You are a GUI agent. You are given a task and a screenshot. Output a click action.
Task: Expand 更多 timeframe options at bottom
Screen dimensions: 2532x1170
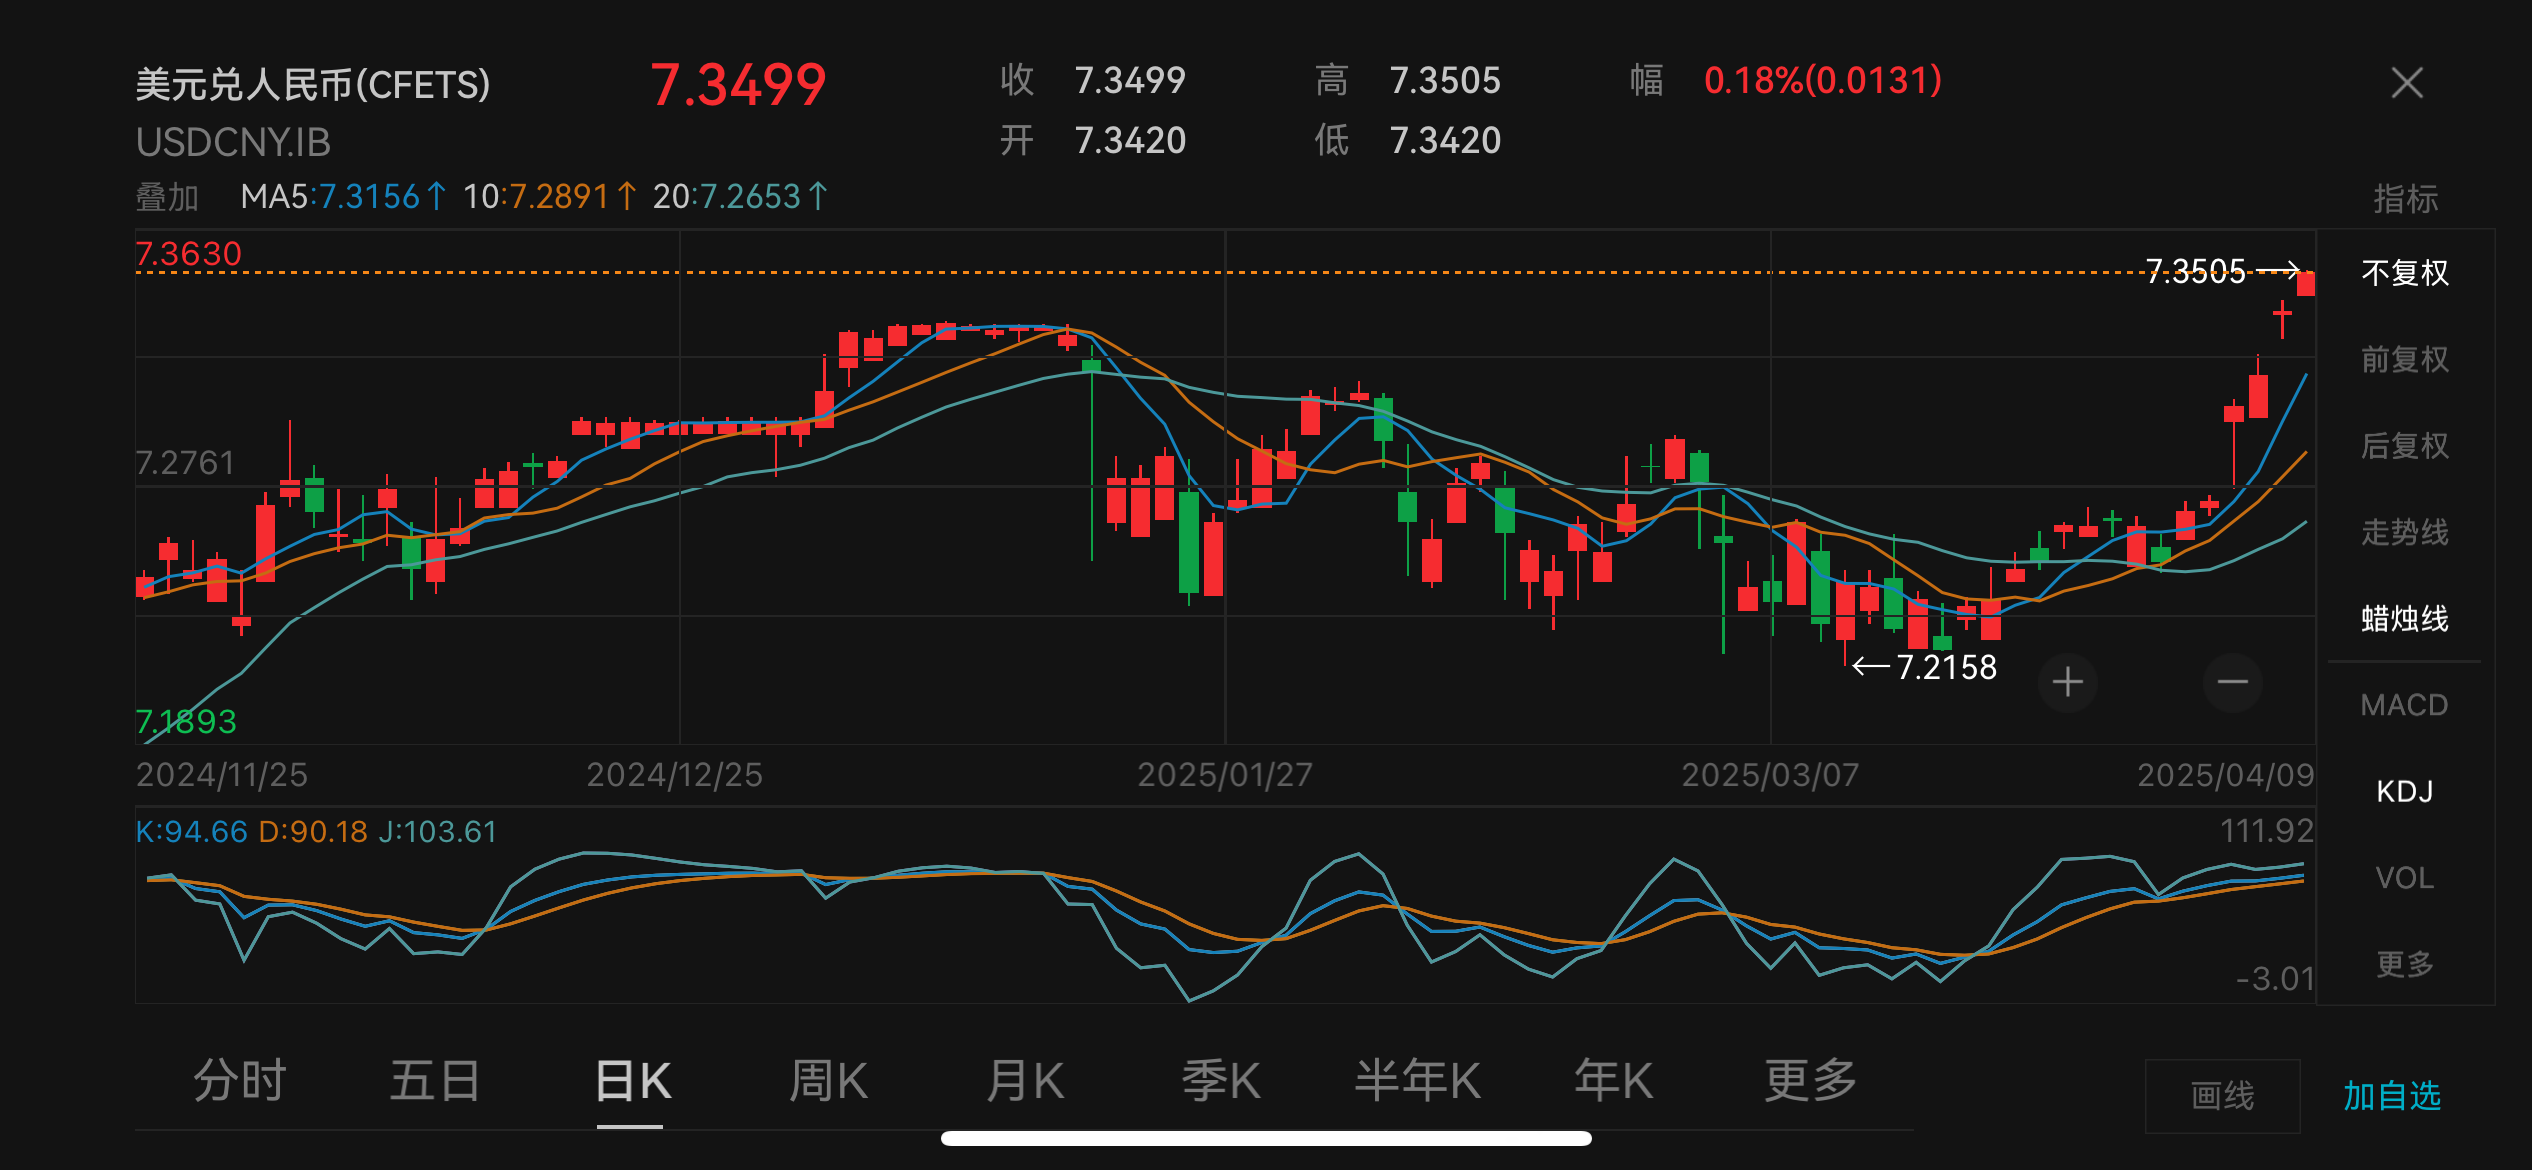click(x=1810, y=1081)
